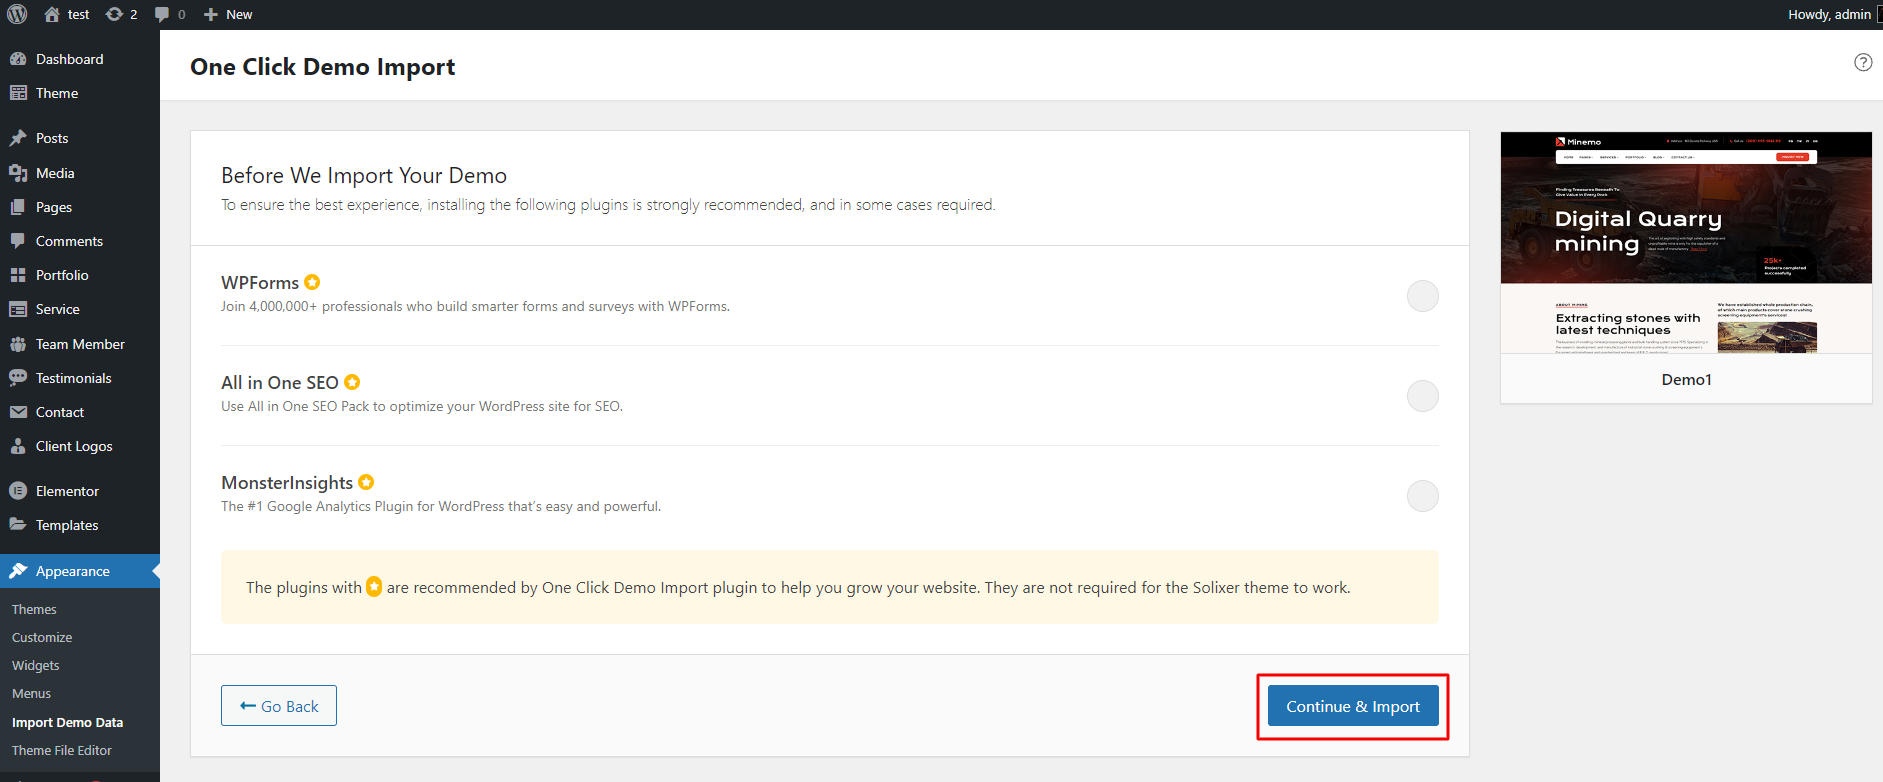Click the Contact envelope icon
The height and width of the screenshot is (782, 1883).
18,412
